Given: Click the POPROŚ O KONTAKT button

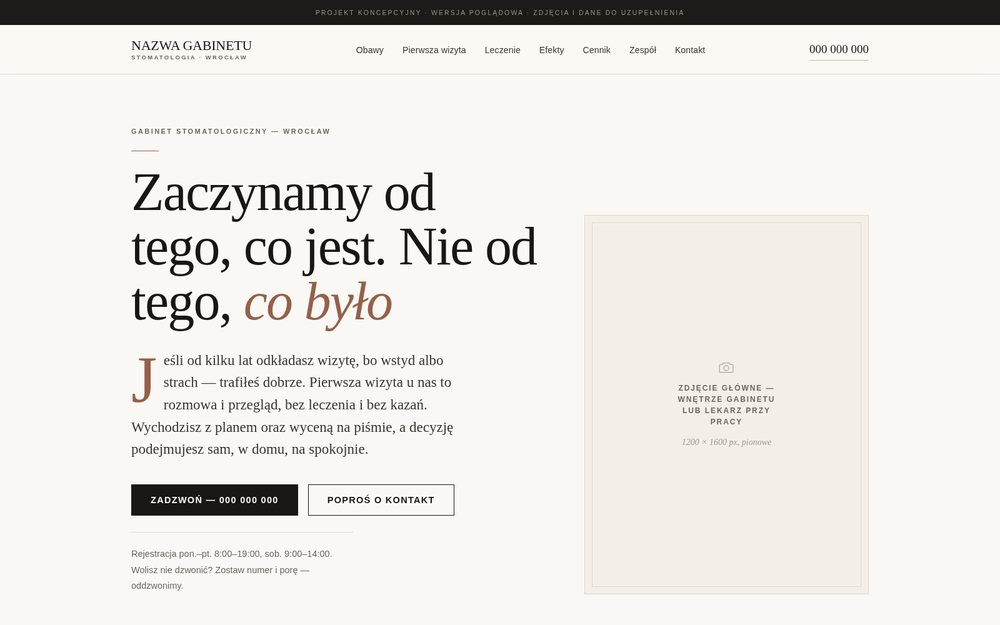Looking at the screenshot, I should click(x=381, y=500).
